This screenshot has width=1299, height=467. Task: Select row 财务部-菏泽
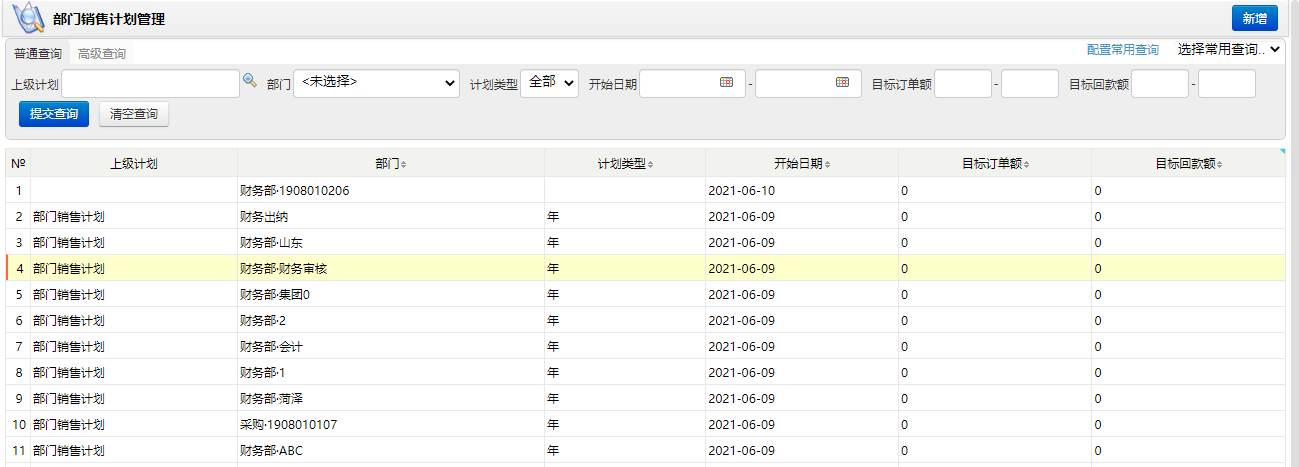[645, 398]
